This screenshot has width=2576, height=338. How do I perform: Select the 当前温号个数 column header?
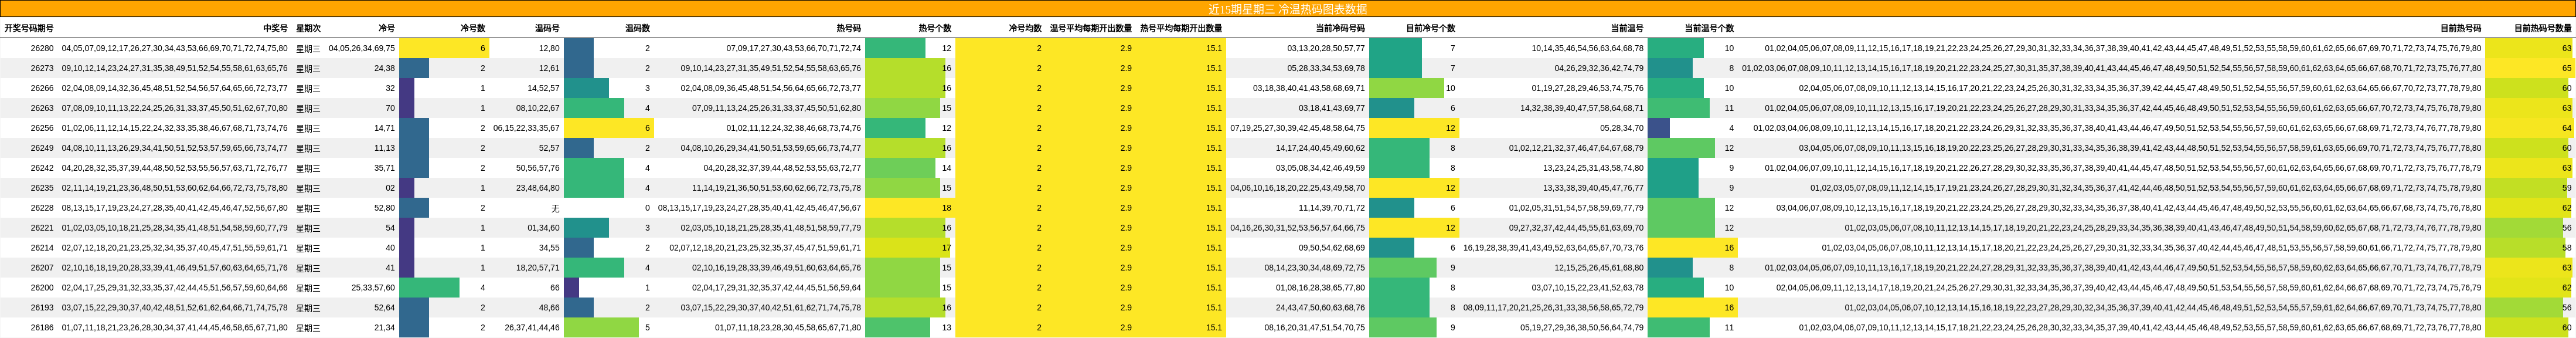click(x=1709, y=28)
